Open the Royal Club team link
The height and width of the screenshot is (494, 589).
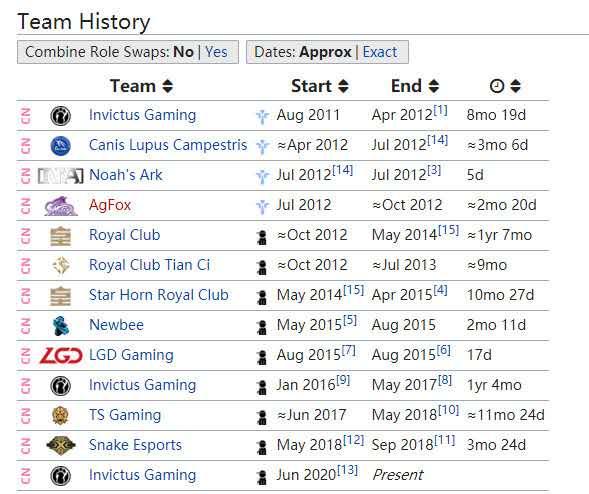(x=124, y=235)
